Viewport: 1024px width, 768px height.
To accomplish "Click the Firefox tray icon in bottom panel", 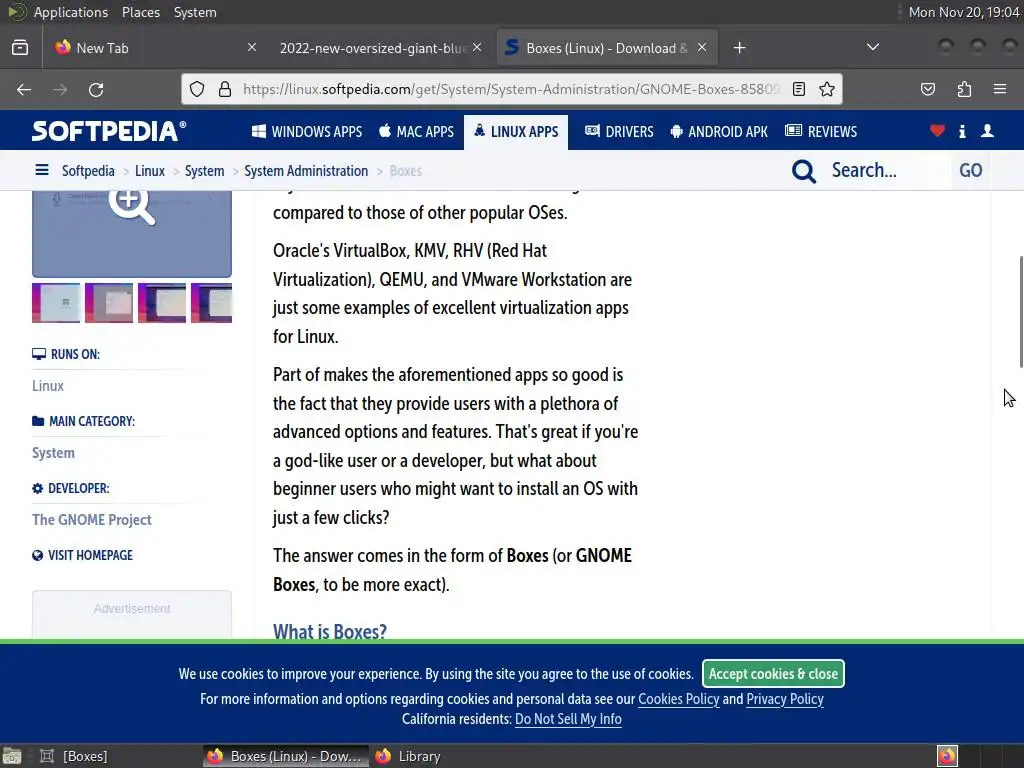I will (947, 756).
